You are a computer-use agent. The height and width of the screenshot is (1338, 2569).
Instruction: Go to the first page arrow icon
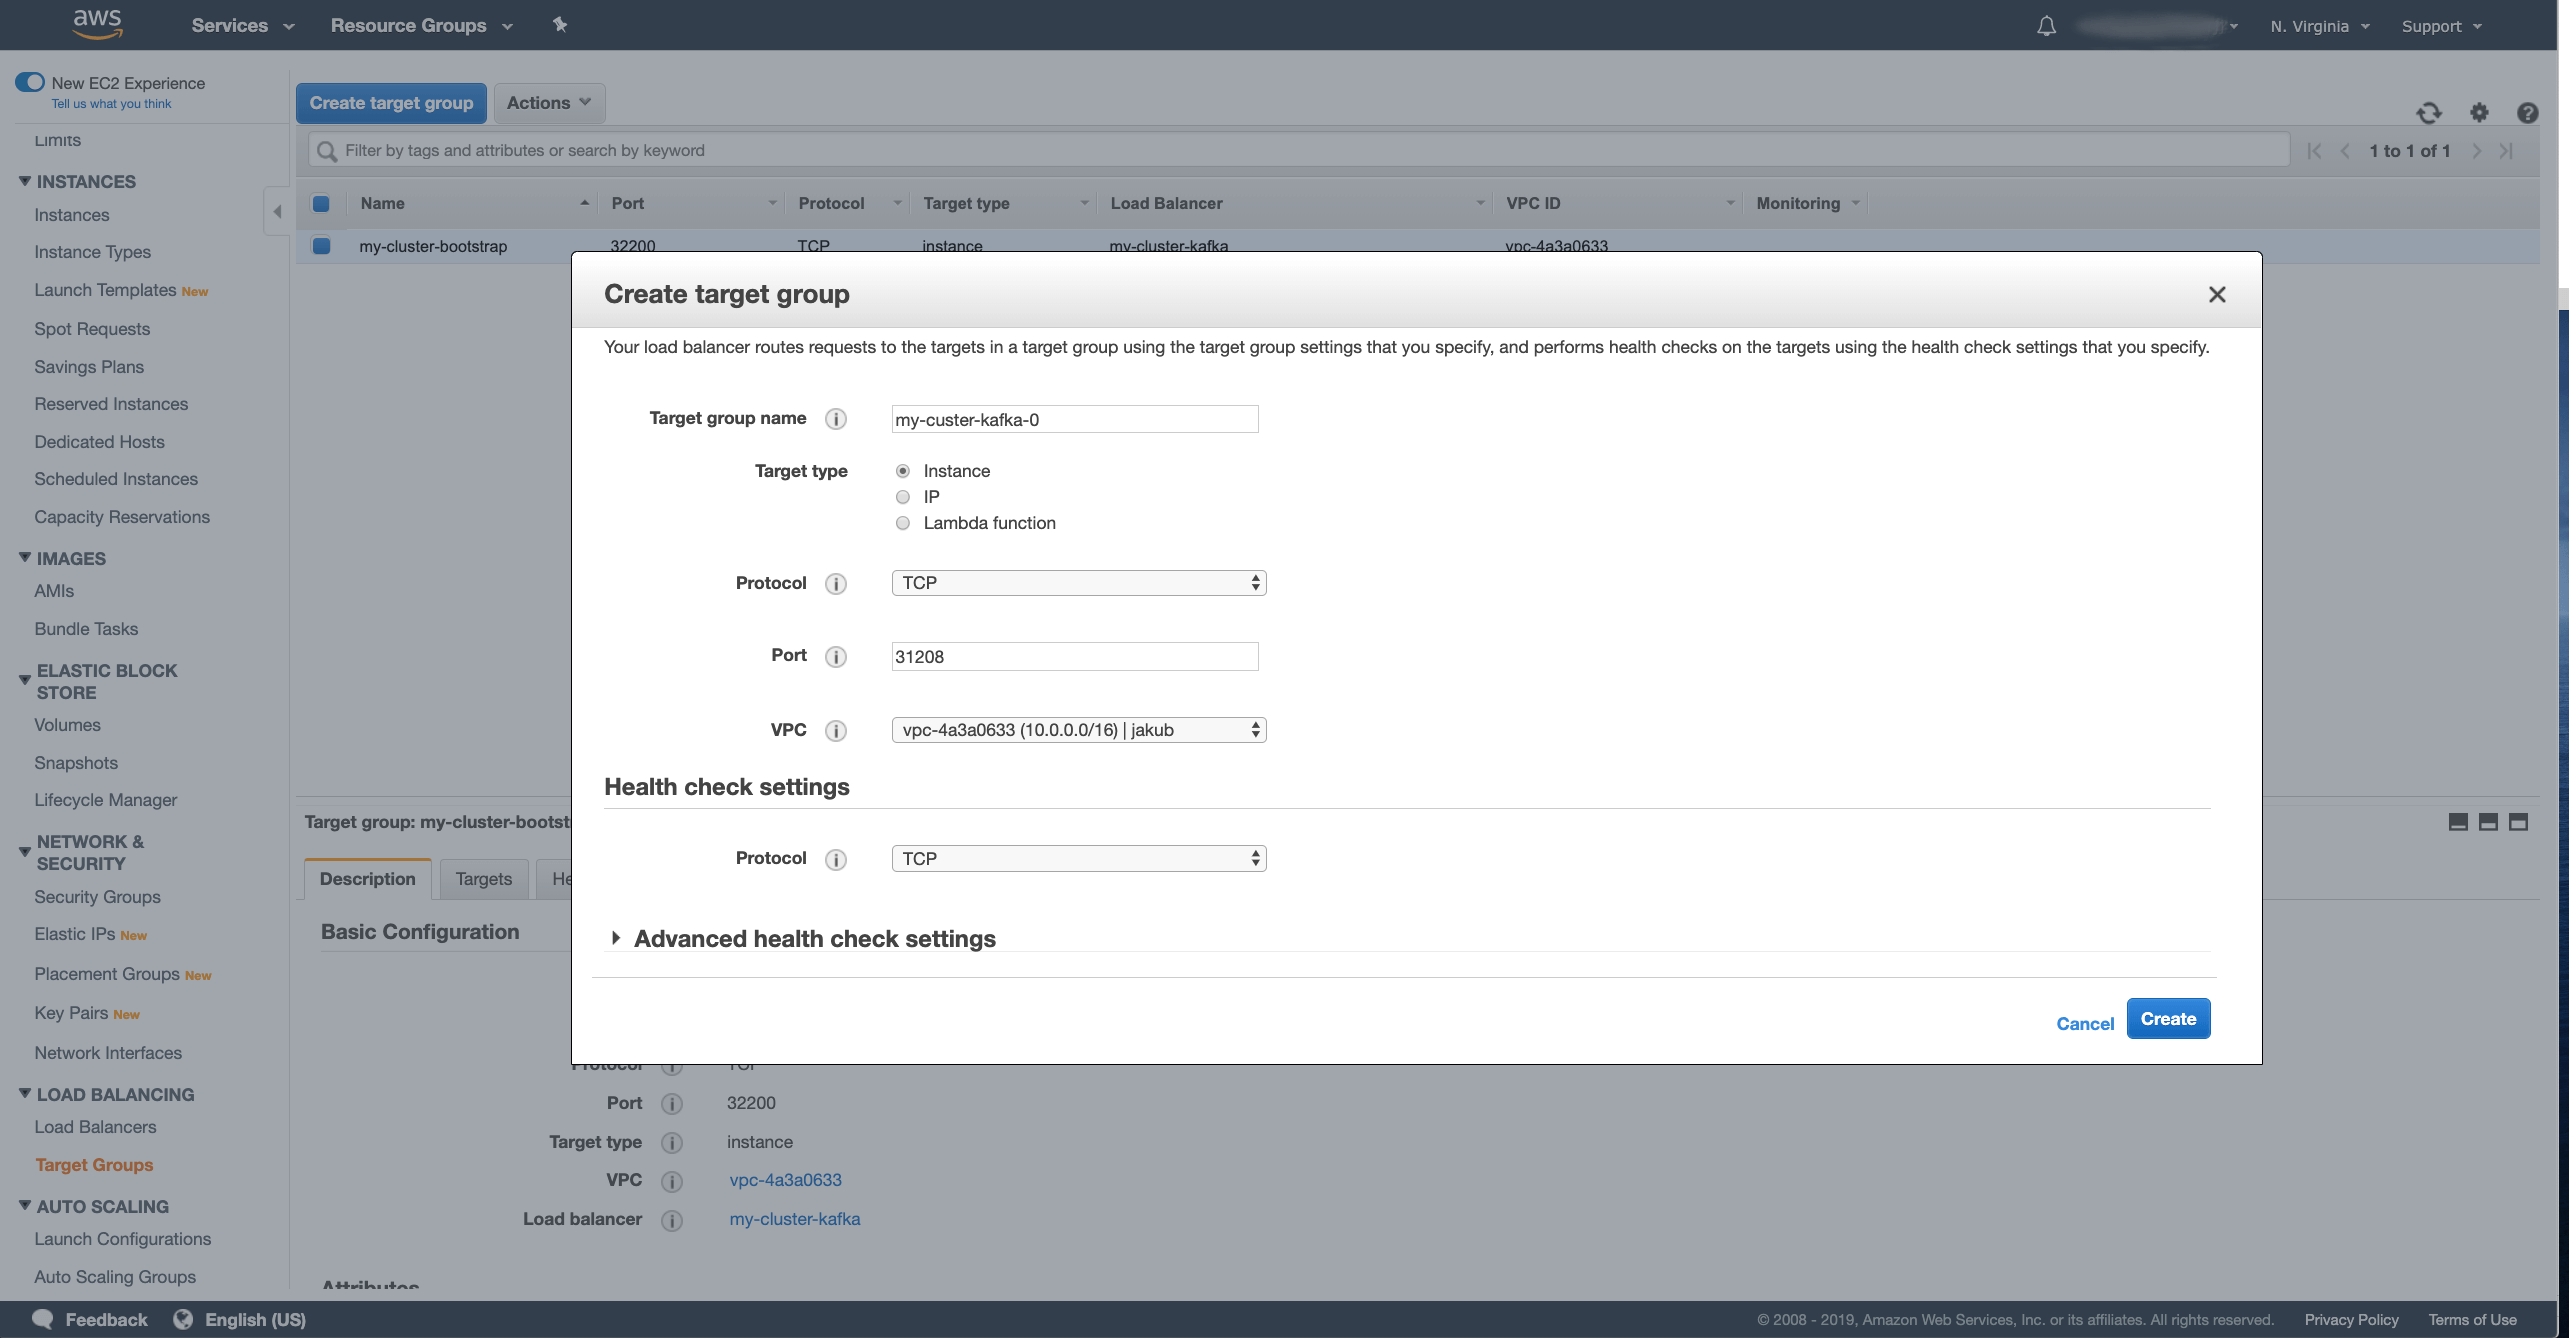tap(2314, 151)
